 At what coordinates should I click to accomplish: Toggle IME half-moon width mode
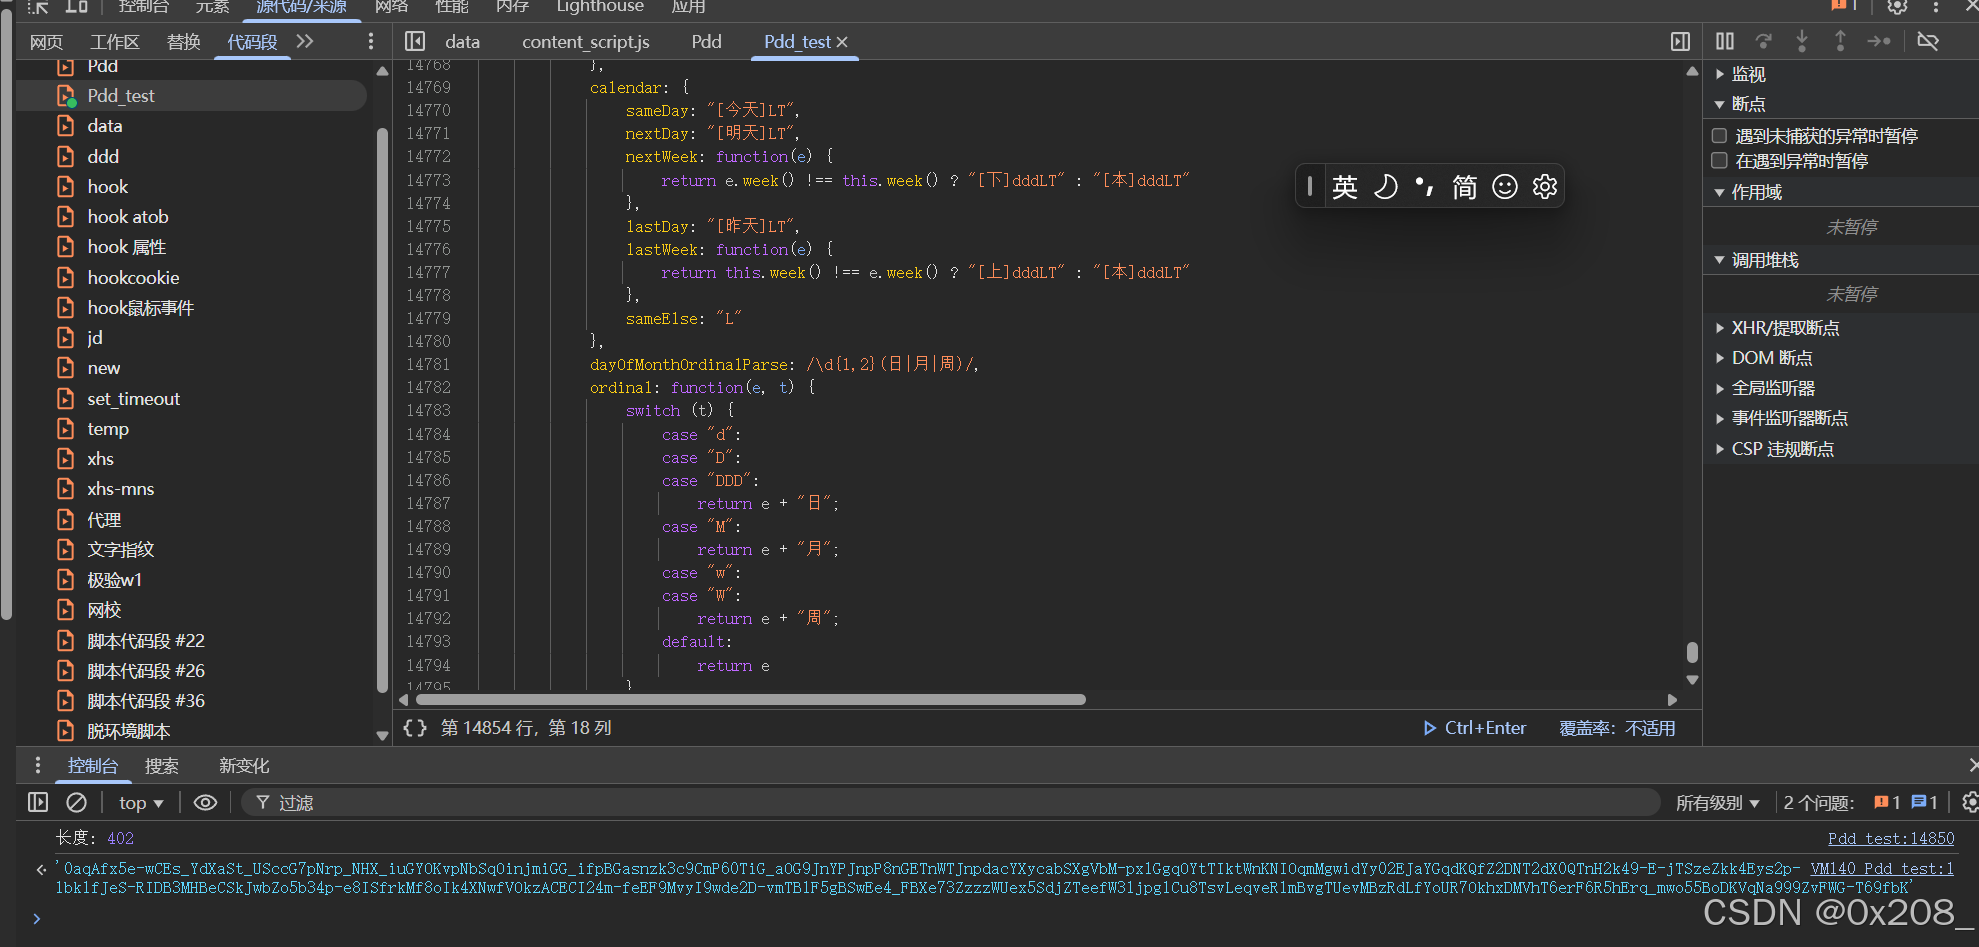coord(1385,187)
